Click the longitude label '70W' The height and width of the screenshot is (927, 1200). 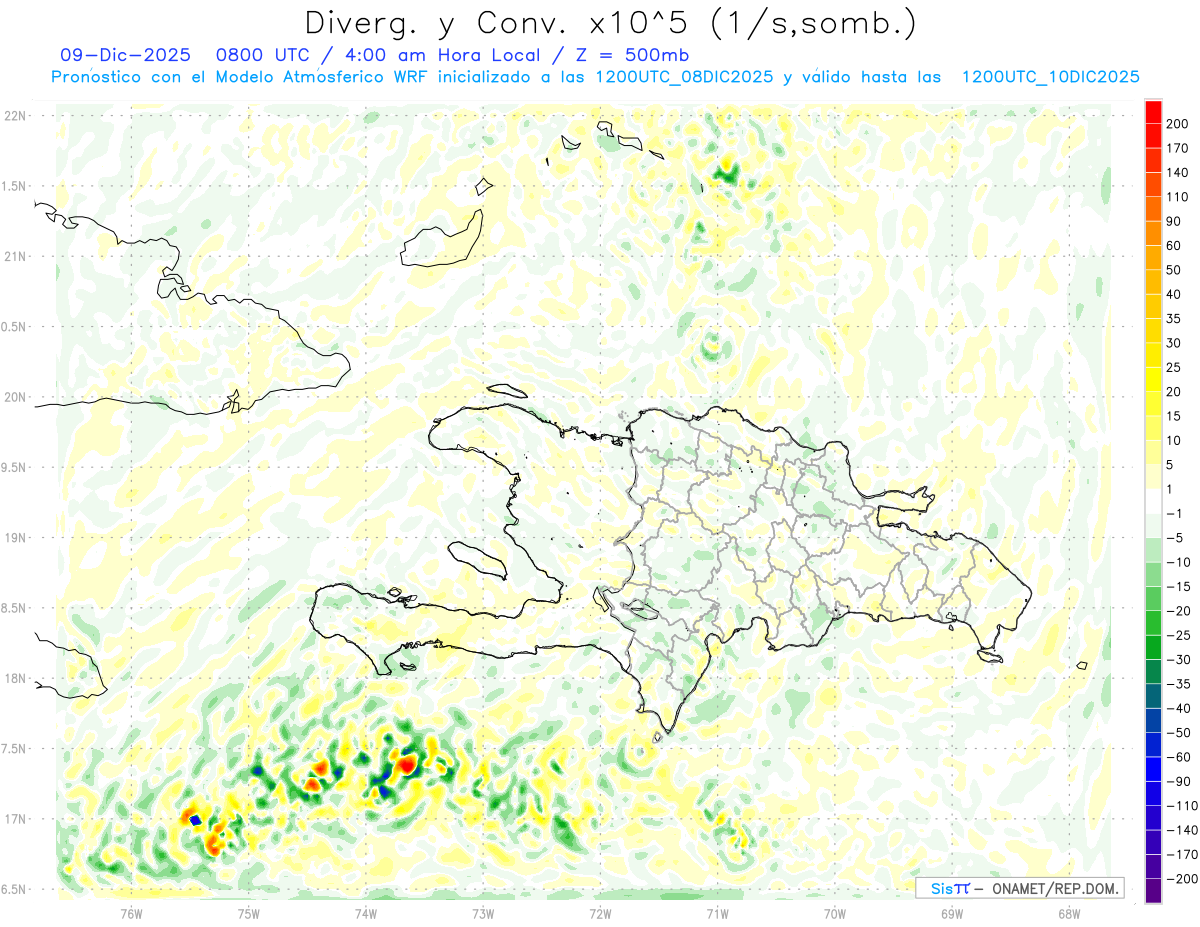click(x=834, y=913)
